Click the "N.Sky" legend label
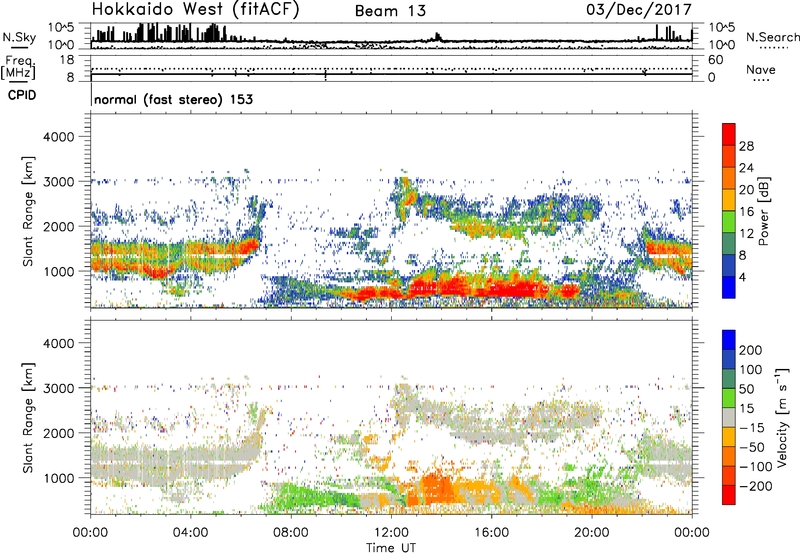 coord(19,37)
